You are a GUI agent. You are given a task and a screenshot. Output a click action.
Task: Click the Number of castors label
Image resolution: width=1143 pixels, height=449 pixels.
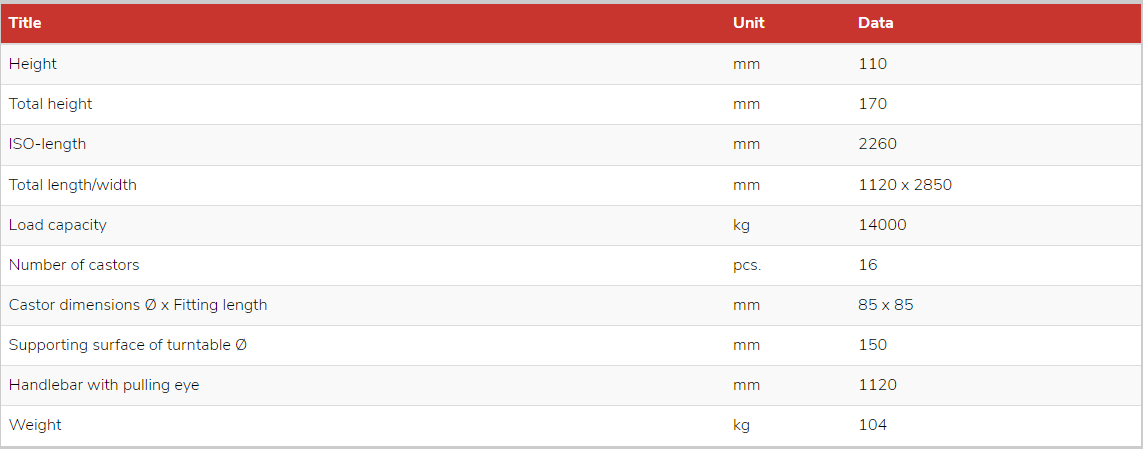74,265
